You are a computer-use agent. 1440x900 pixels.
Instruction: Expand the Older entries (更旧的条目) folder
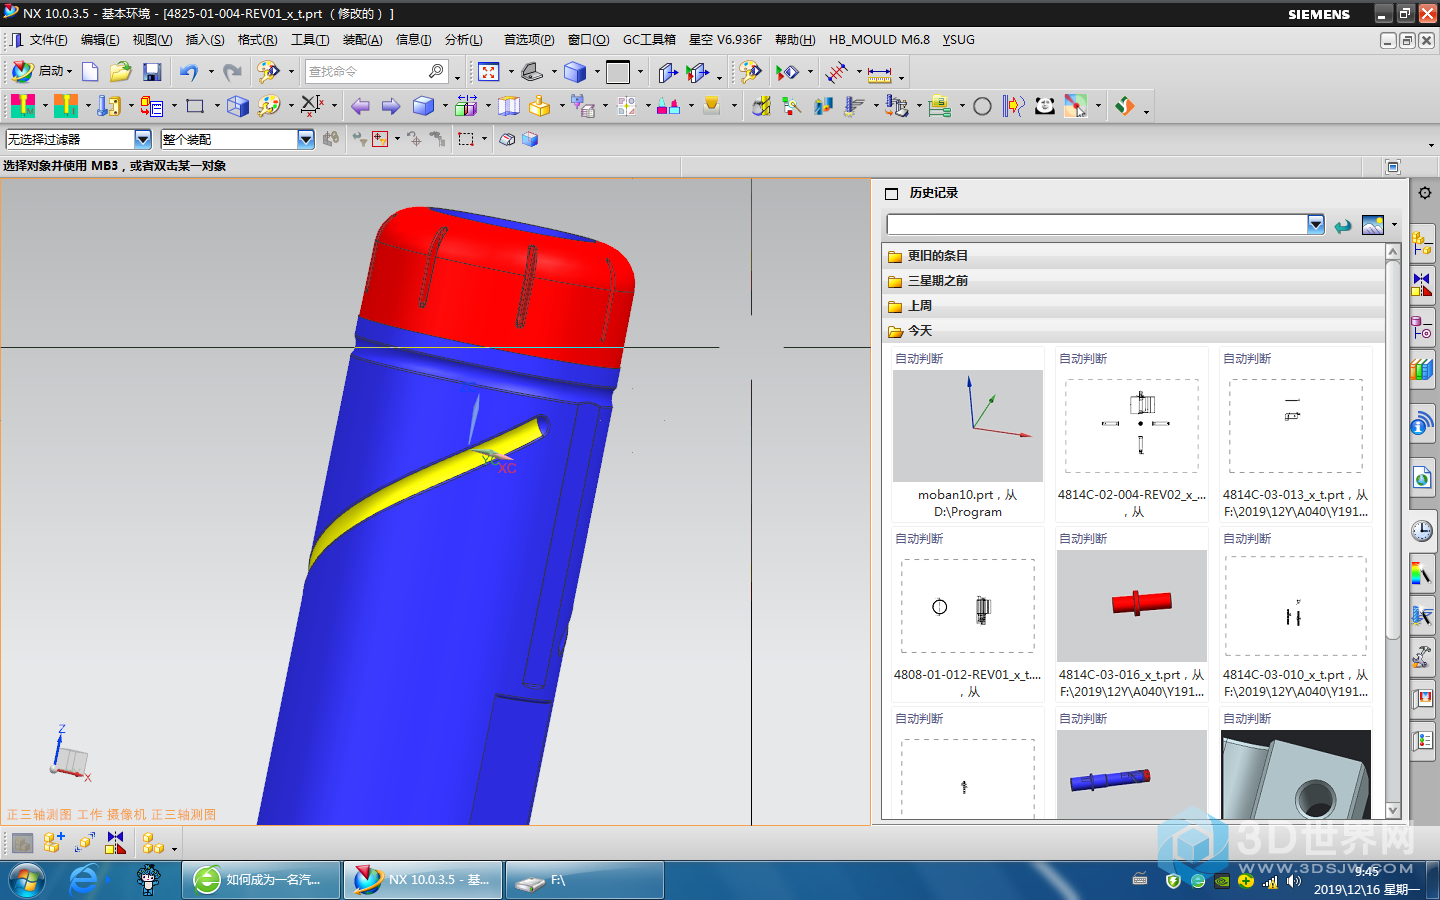[x=1135, y=256]
